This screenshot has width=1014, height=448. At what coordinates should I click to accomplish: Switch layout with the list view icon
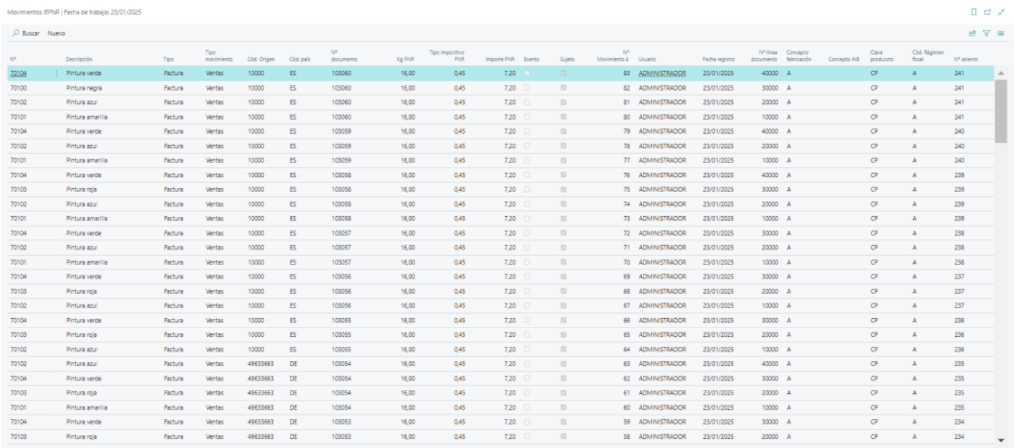point(1000,33)
